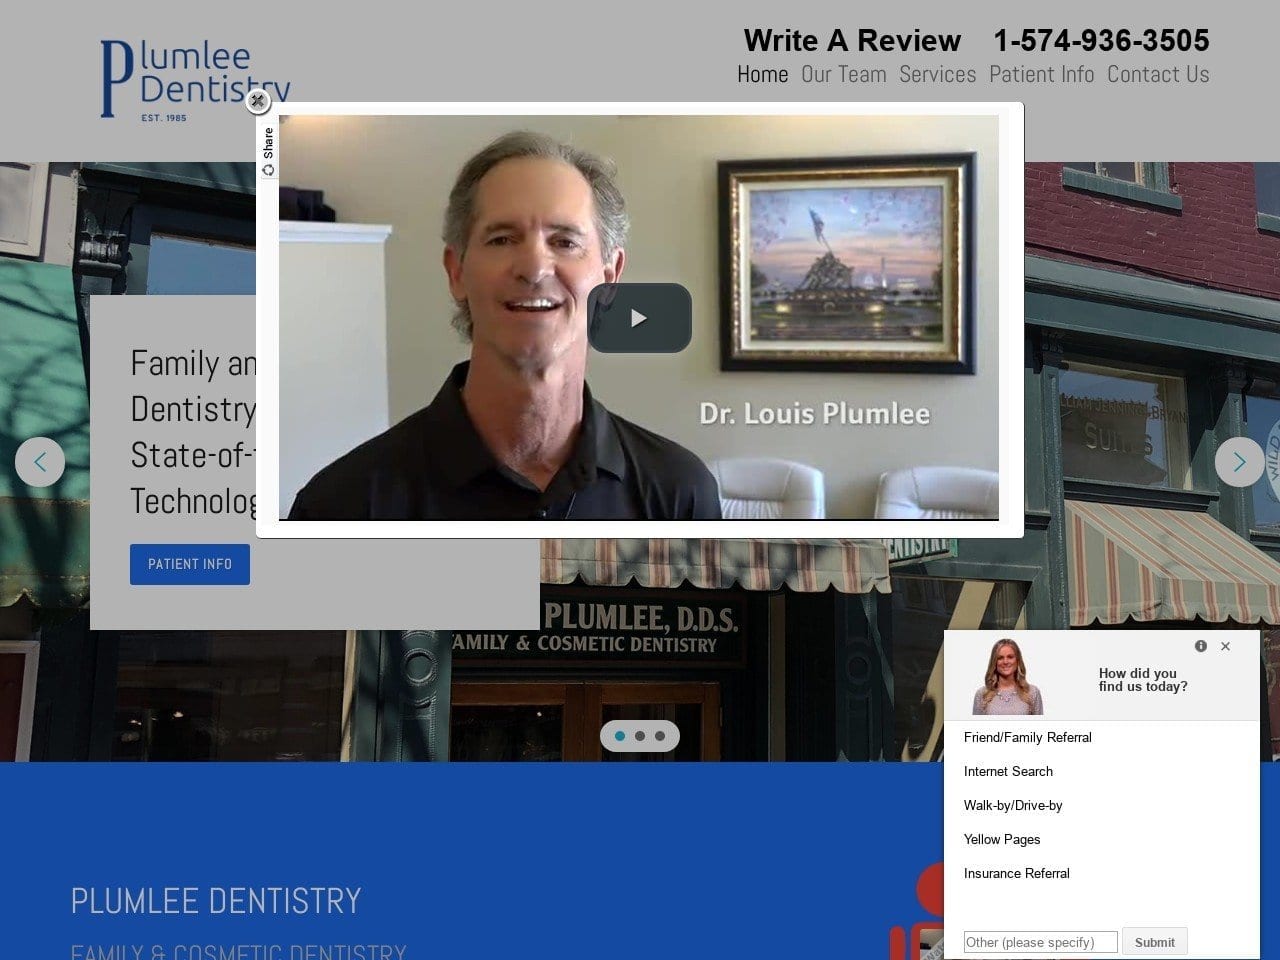1280x960 pixels.
Task: Open the info icon in the survey widget
Action: point(1201,646)
